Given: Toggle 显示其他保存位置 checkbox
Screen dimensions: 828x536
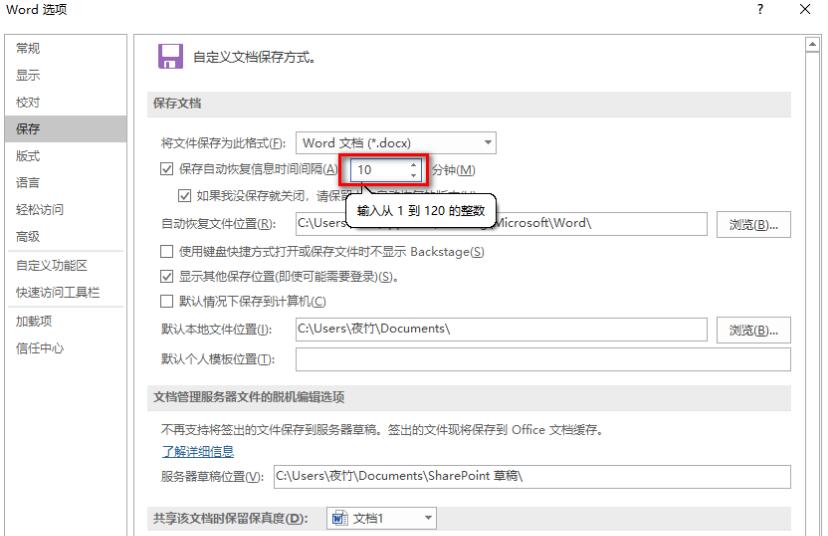Looking at the screenshot, I should pyautogui.click(x=166, y=276).
